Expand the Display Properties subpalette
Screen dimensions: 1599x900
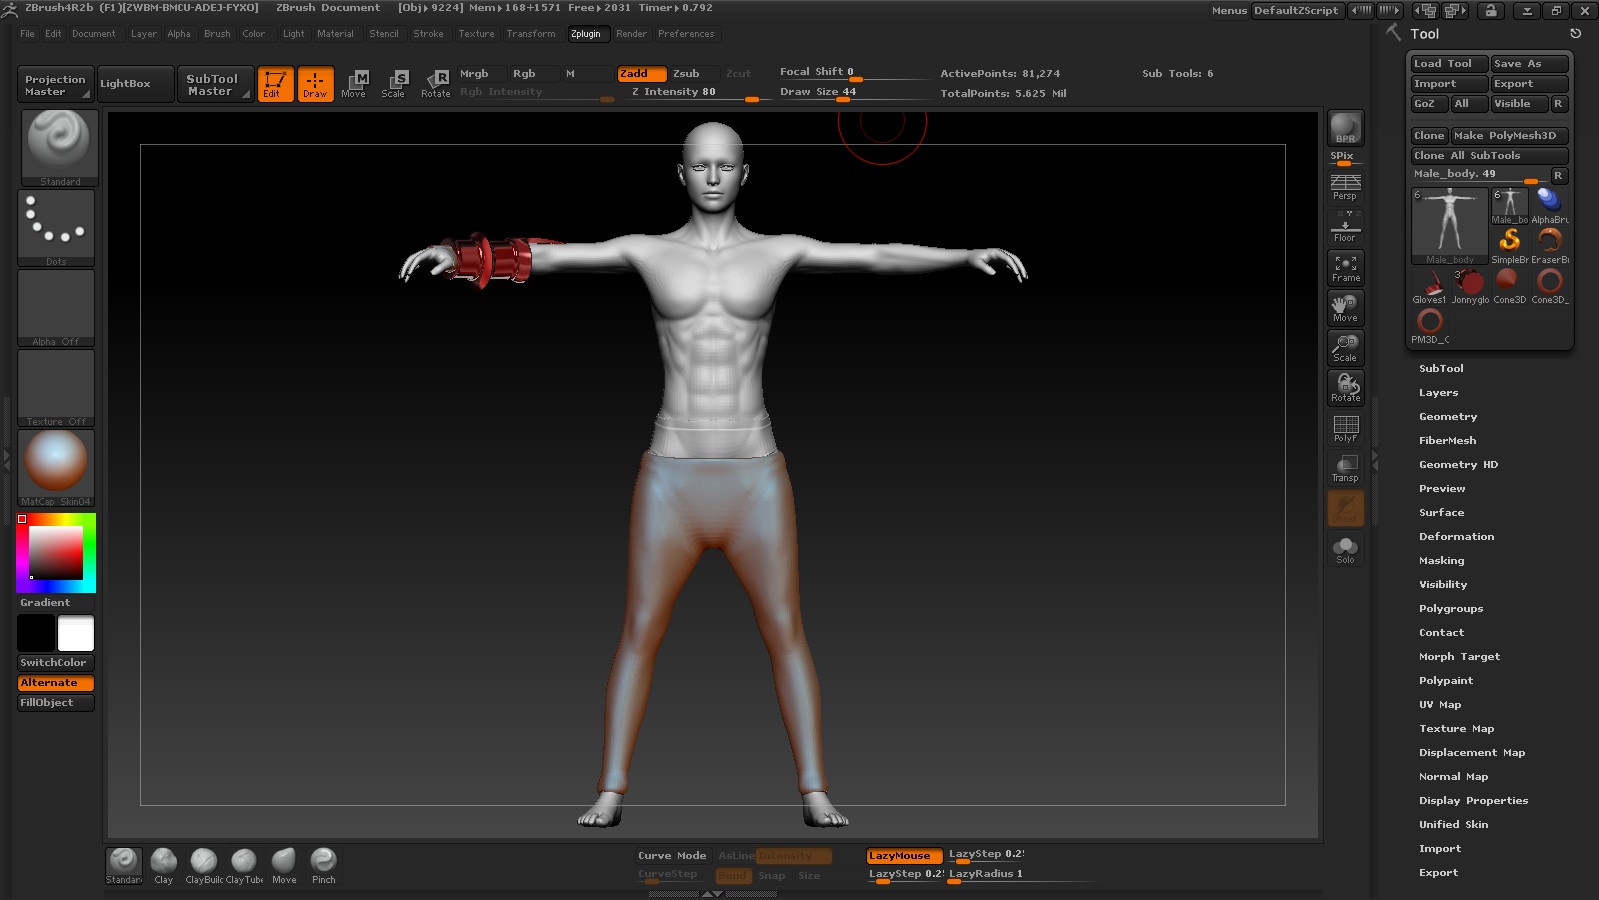click(1473, 801)
